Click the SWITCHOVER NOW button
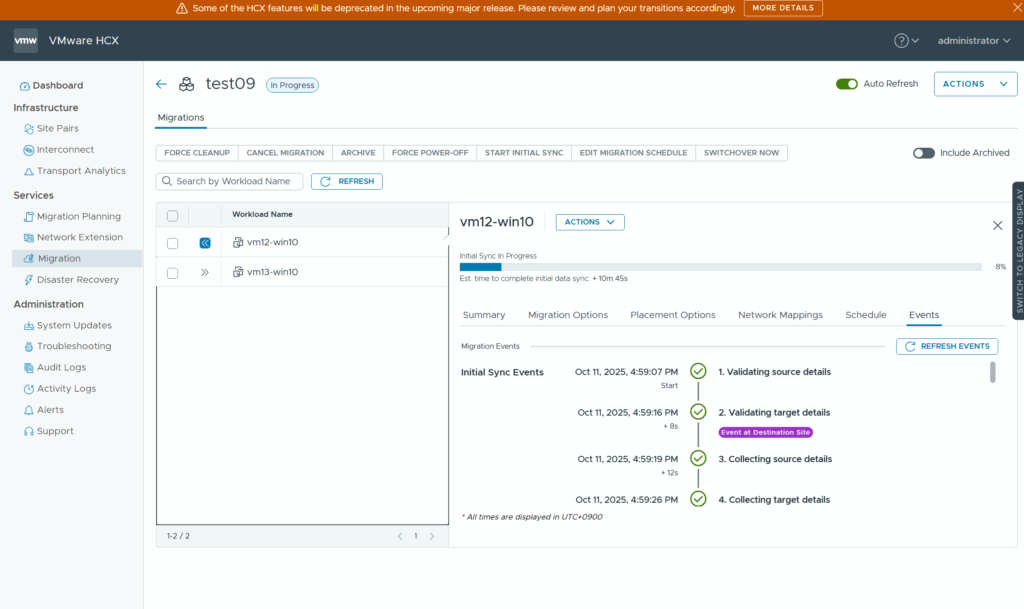This screenshot has width=1024, height=609. (x=741, y=153)
